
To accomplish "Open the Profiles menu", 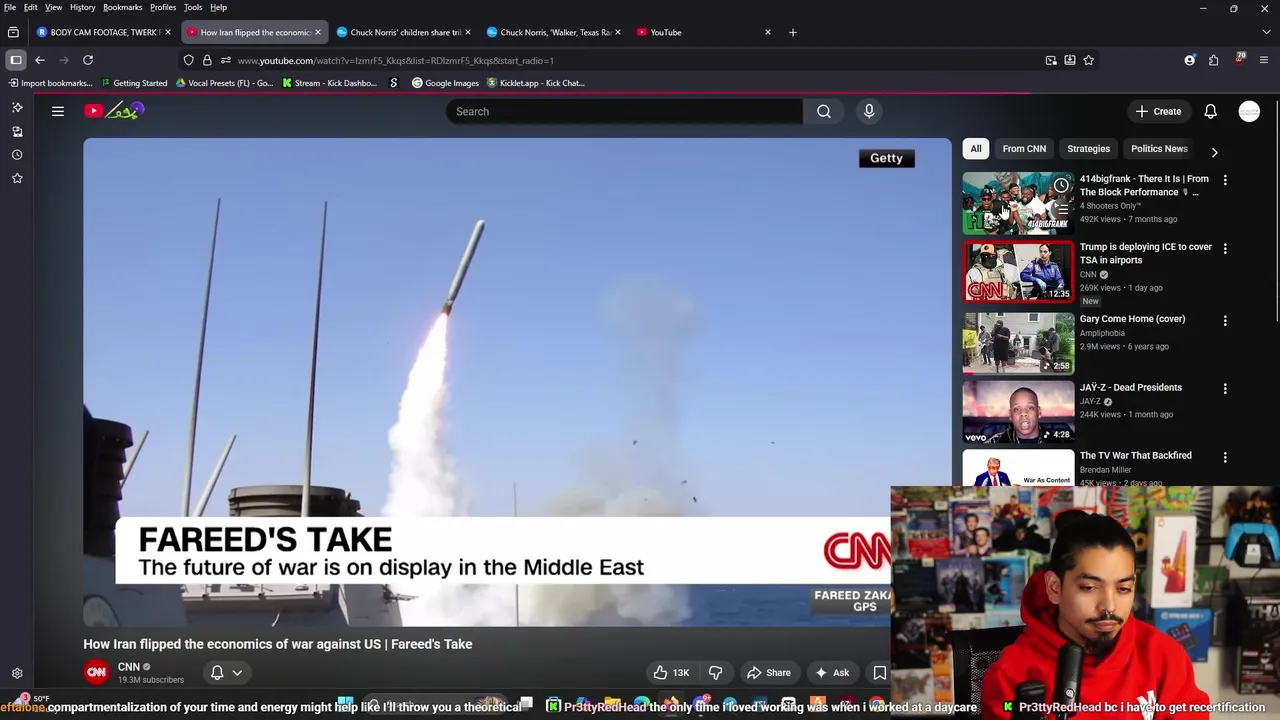I will (163, 7).
